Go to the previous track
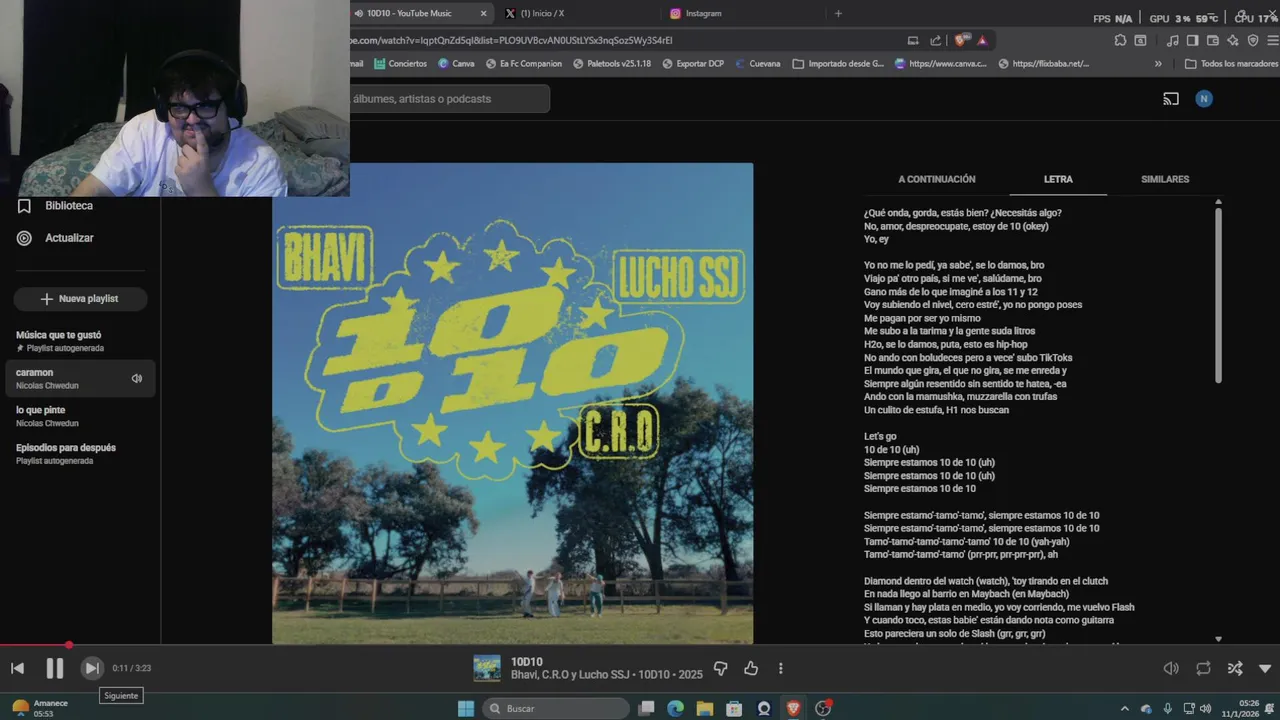The image size is (1280, 720). [x=18, y=668]
